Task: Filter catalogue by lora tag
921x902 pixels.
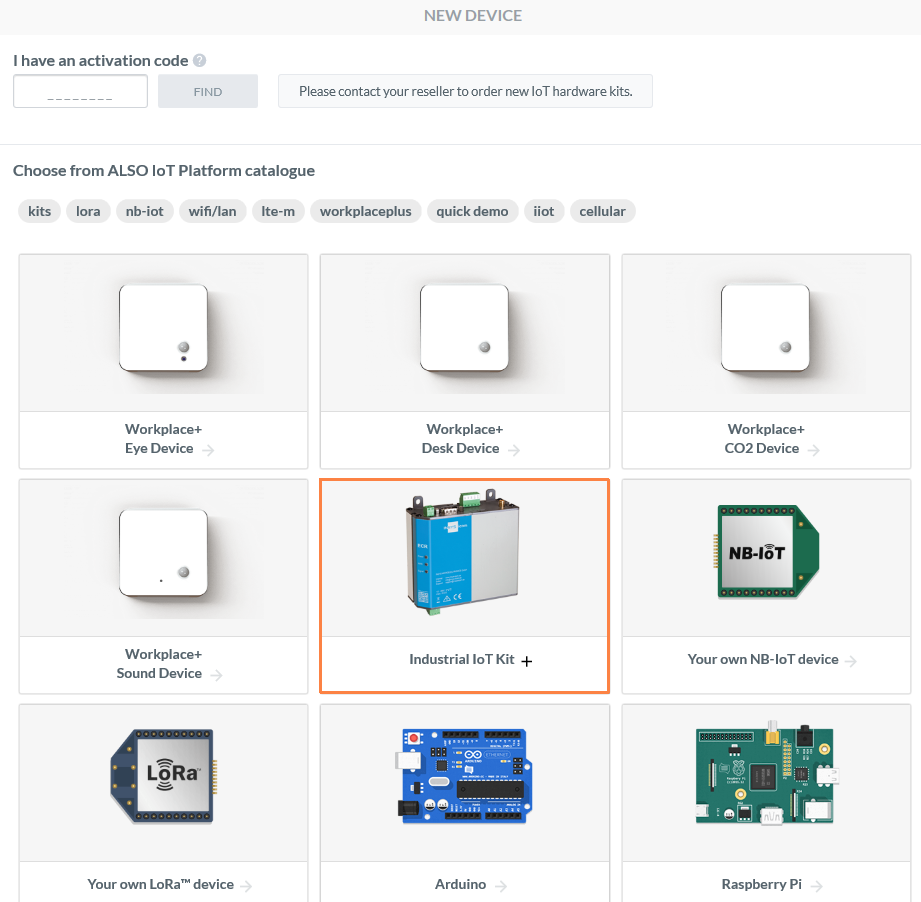Action: (88, 211)
